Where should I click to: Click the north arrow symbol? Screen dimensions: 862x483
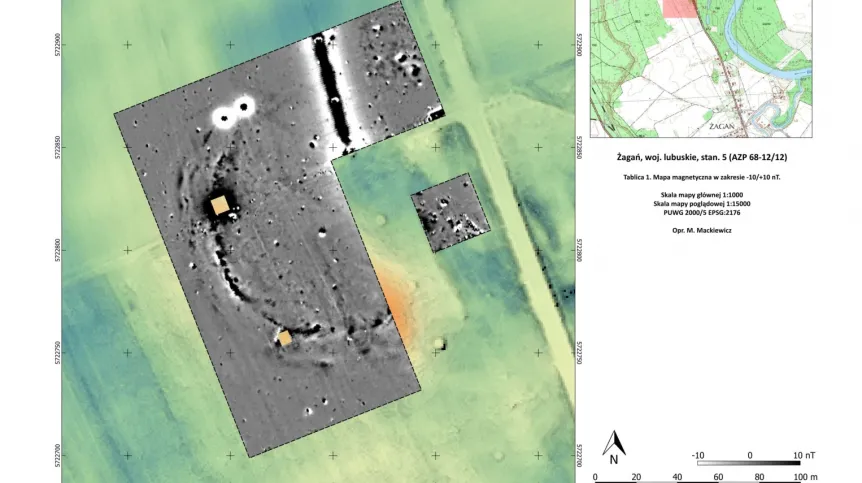[x=614, y=447]
